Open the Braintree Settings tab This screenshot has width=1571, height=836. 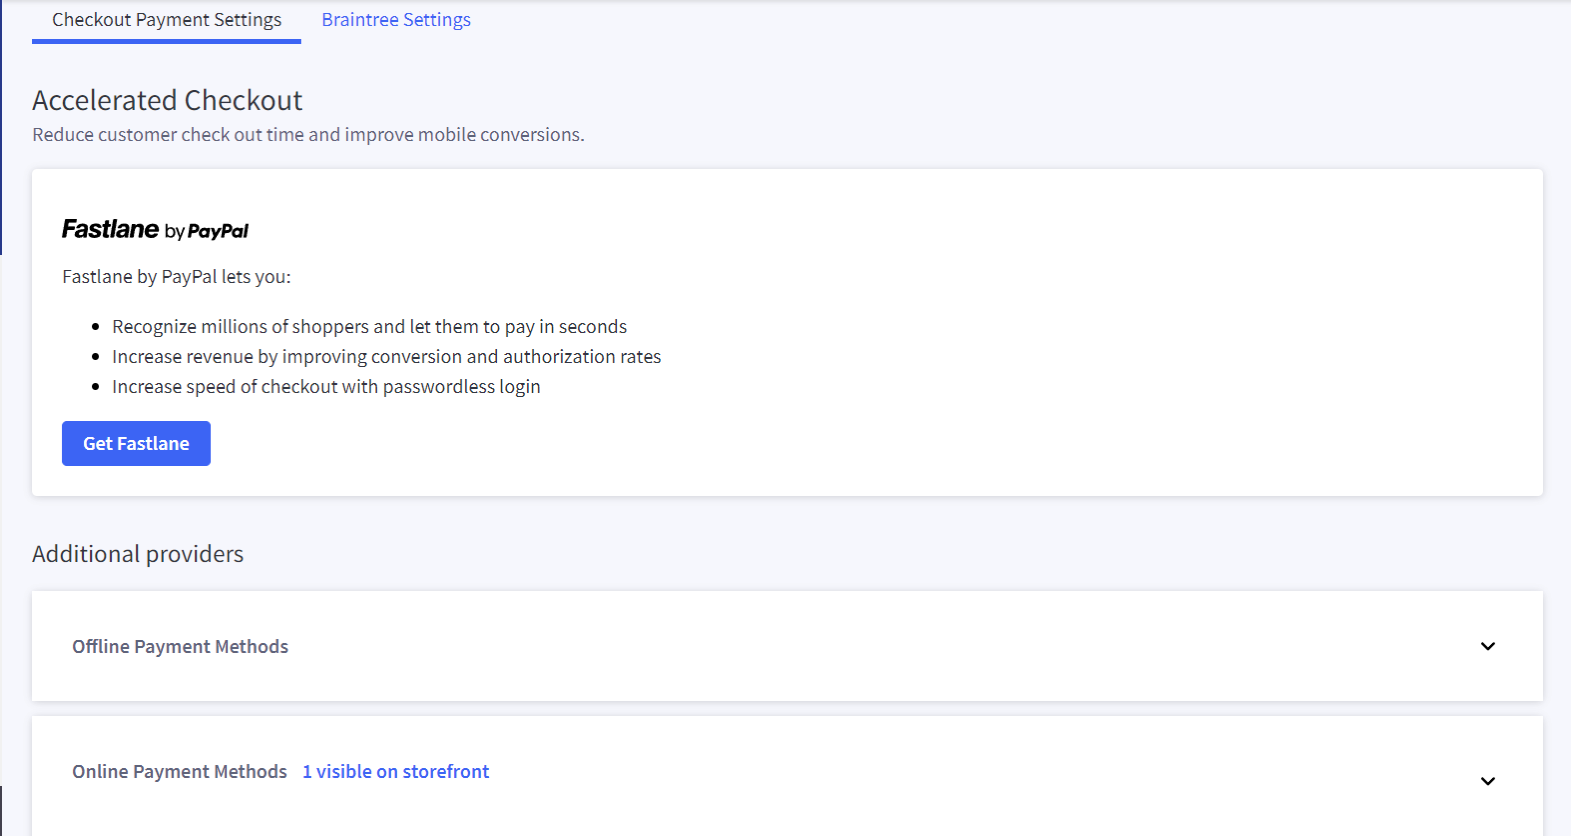(x=396, y=20)
